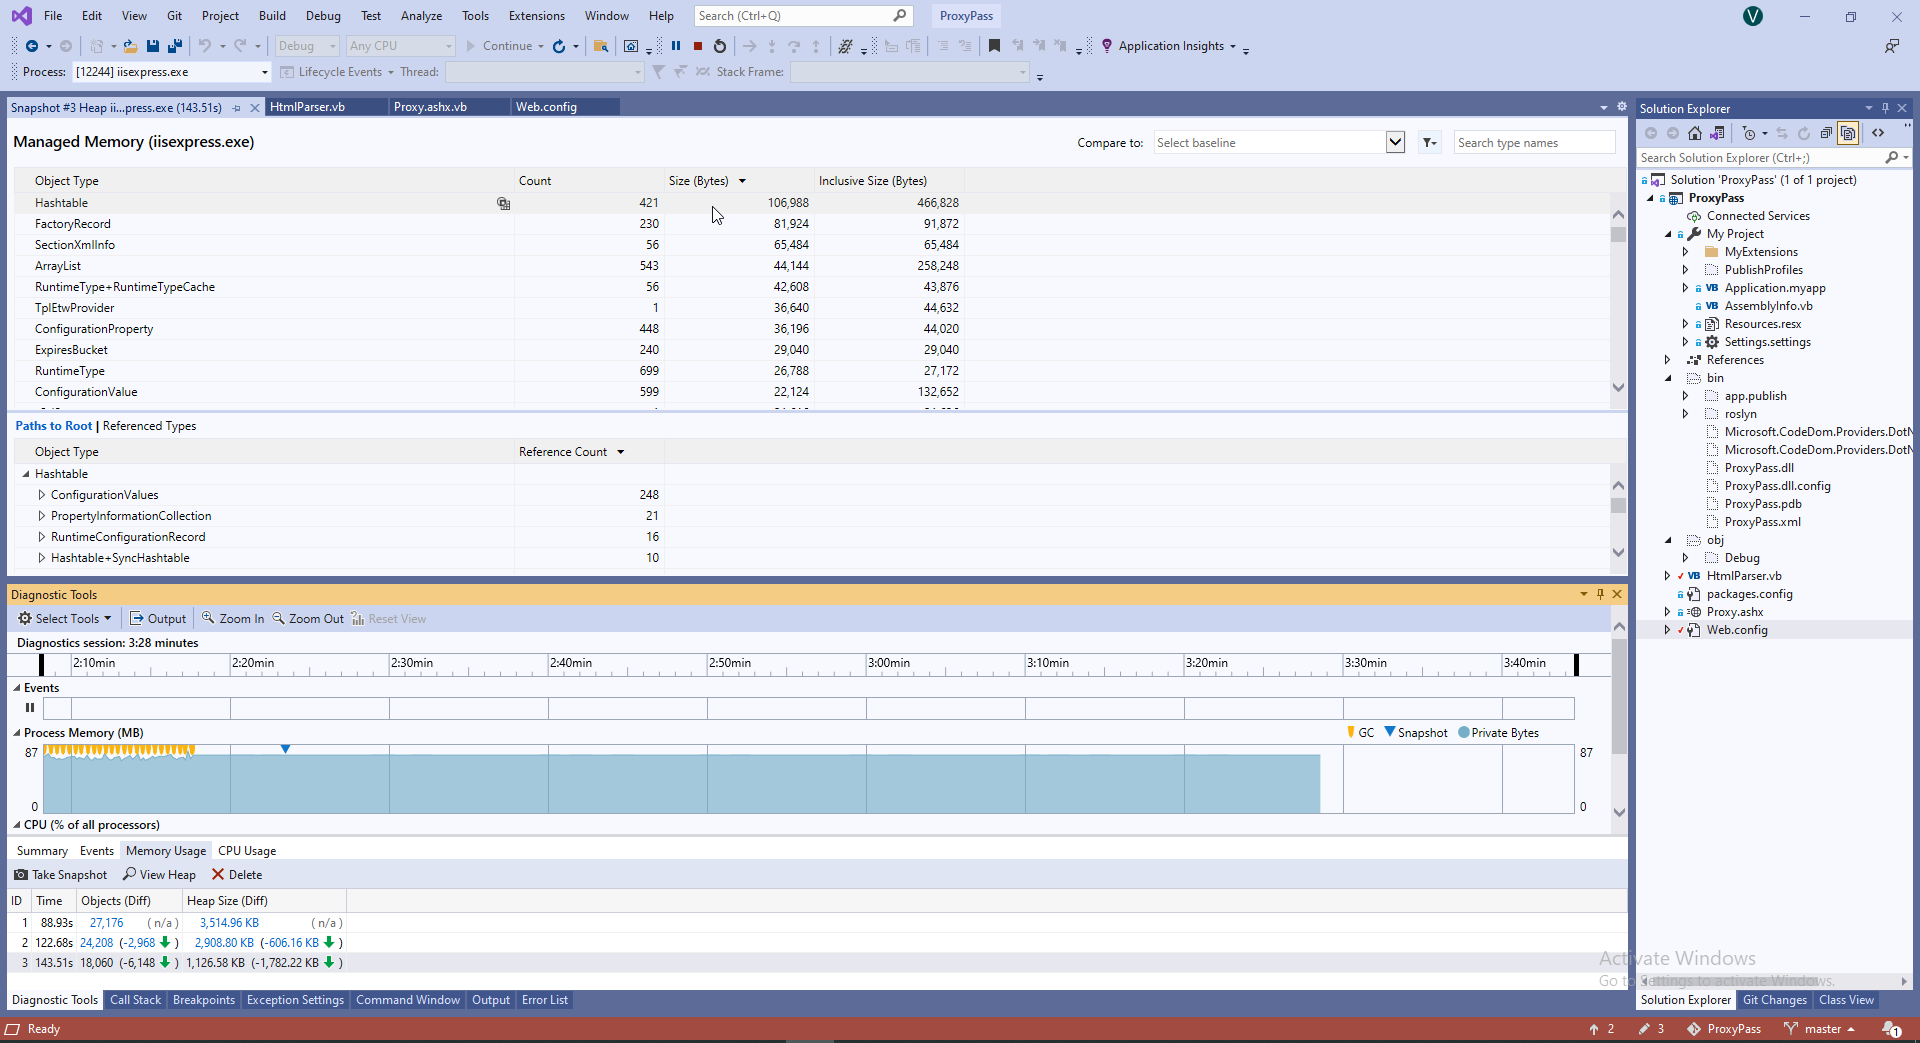Expand the PropertyInformationCollection node

(x=42, y=516)
